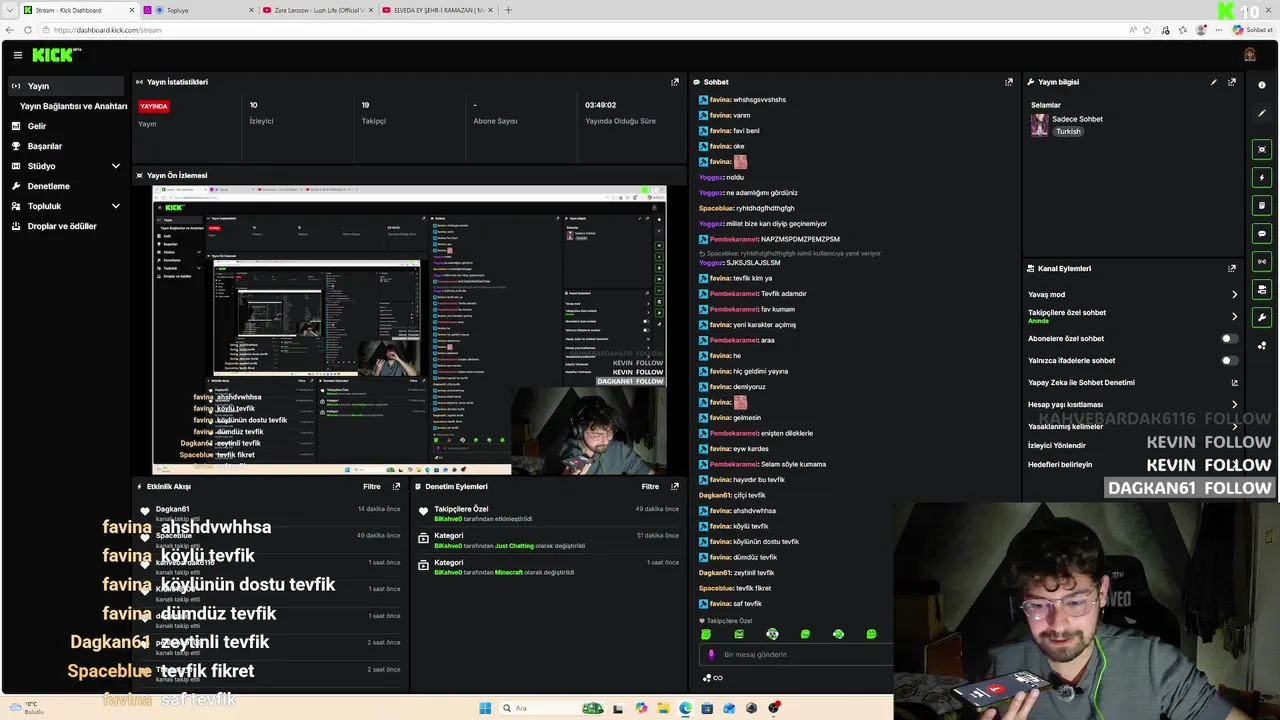Open Yayın Bağlantısı ve Anahtarı

[74, 106]
